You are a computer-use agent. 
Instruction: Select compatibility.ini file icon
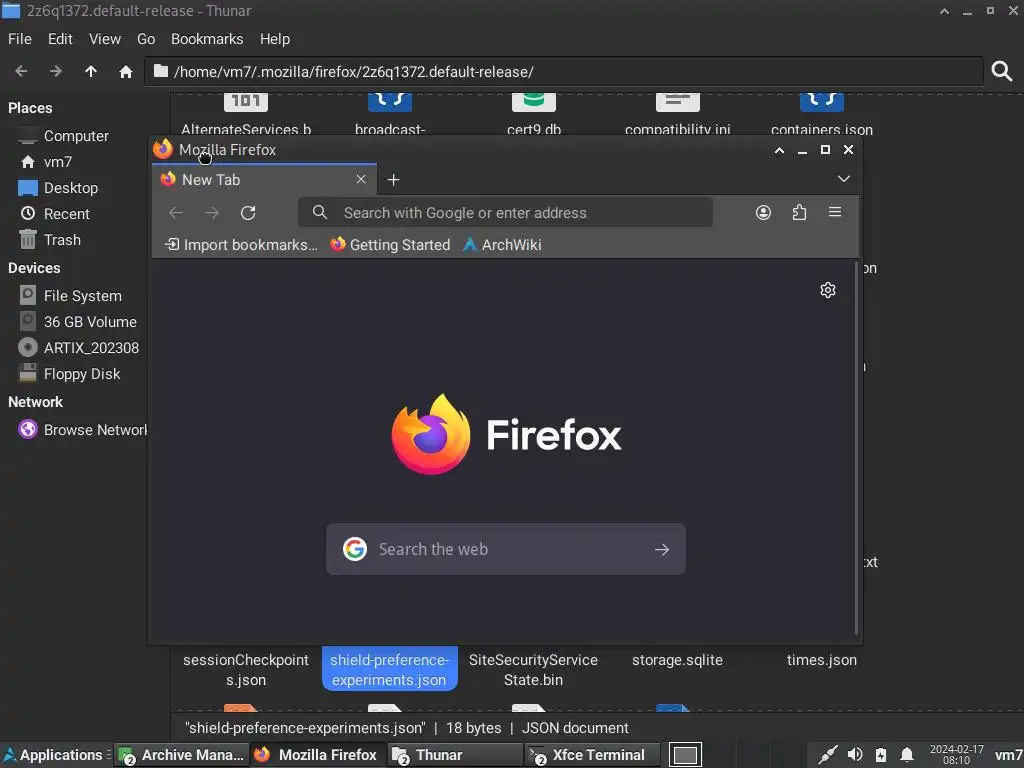coord(677,103)
